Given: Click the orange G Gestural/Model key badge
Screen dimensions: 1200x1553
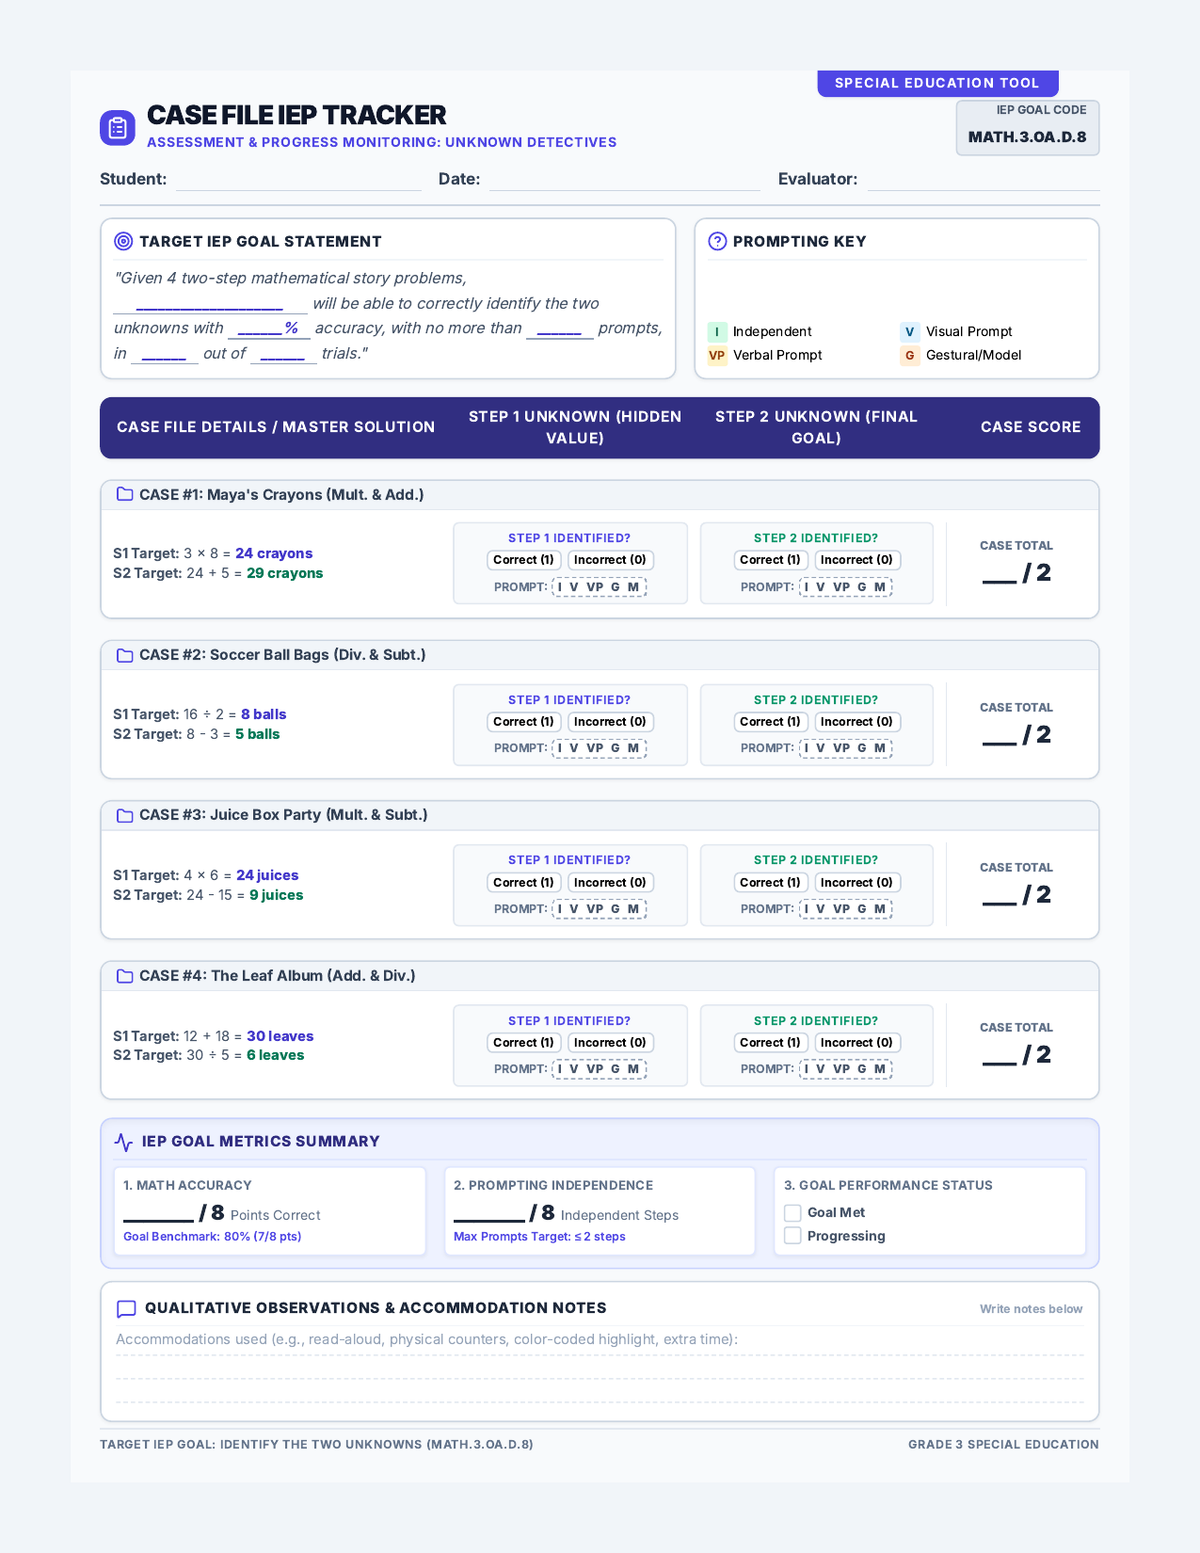Looking at the screenshot, I should tap(909, 356).
